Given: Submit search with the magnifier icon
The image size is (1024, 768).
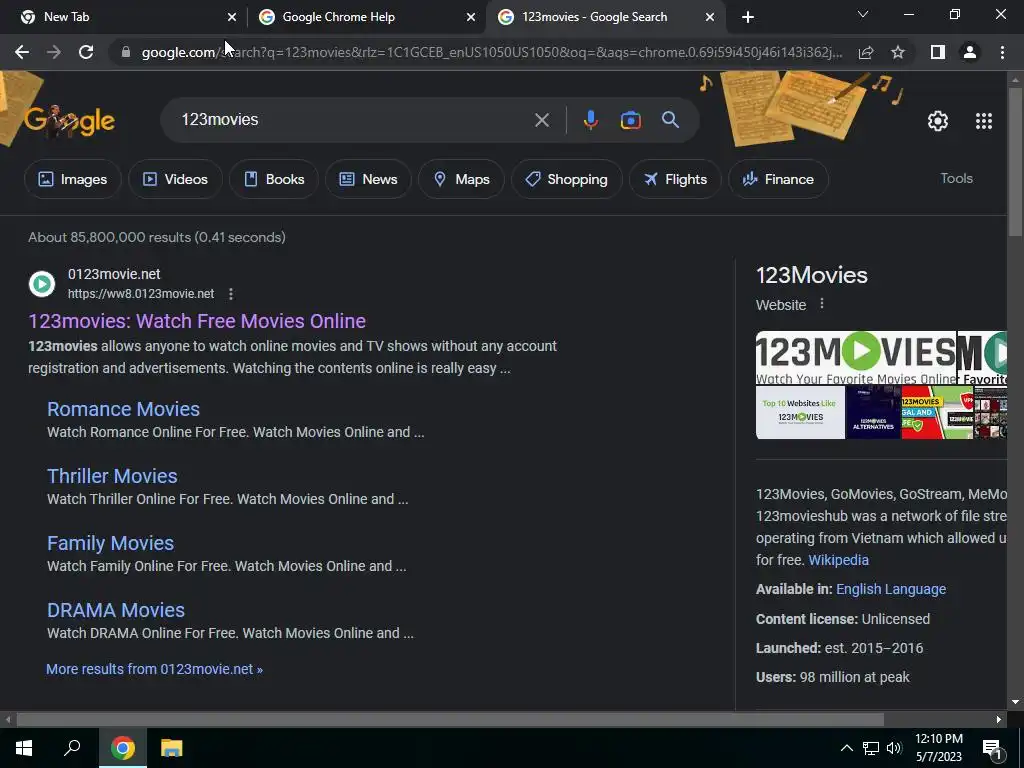Looking at the screenshot, I should (x=670, y=120).
